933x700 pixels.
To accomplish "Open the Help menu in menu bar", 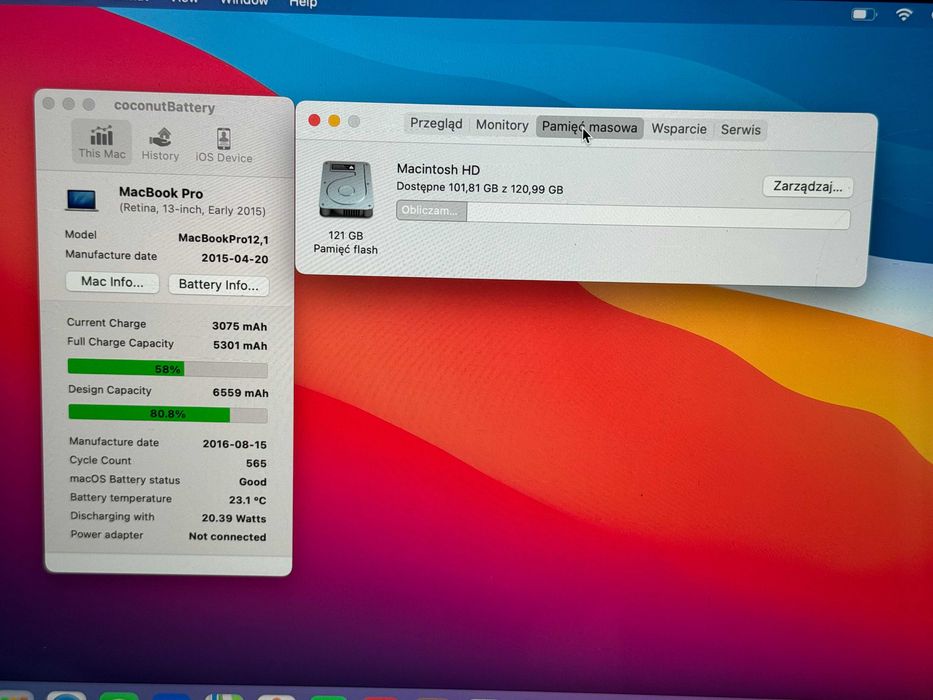I will click(303, 4).
